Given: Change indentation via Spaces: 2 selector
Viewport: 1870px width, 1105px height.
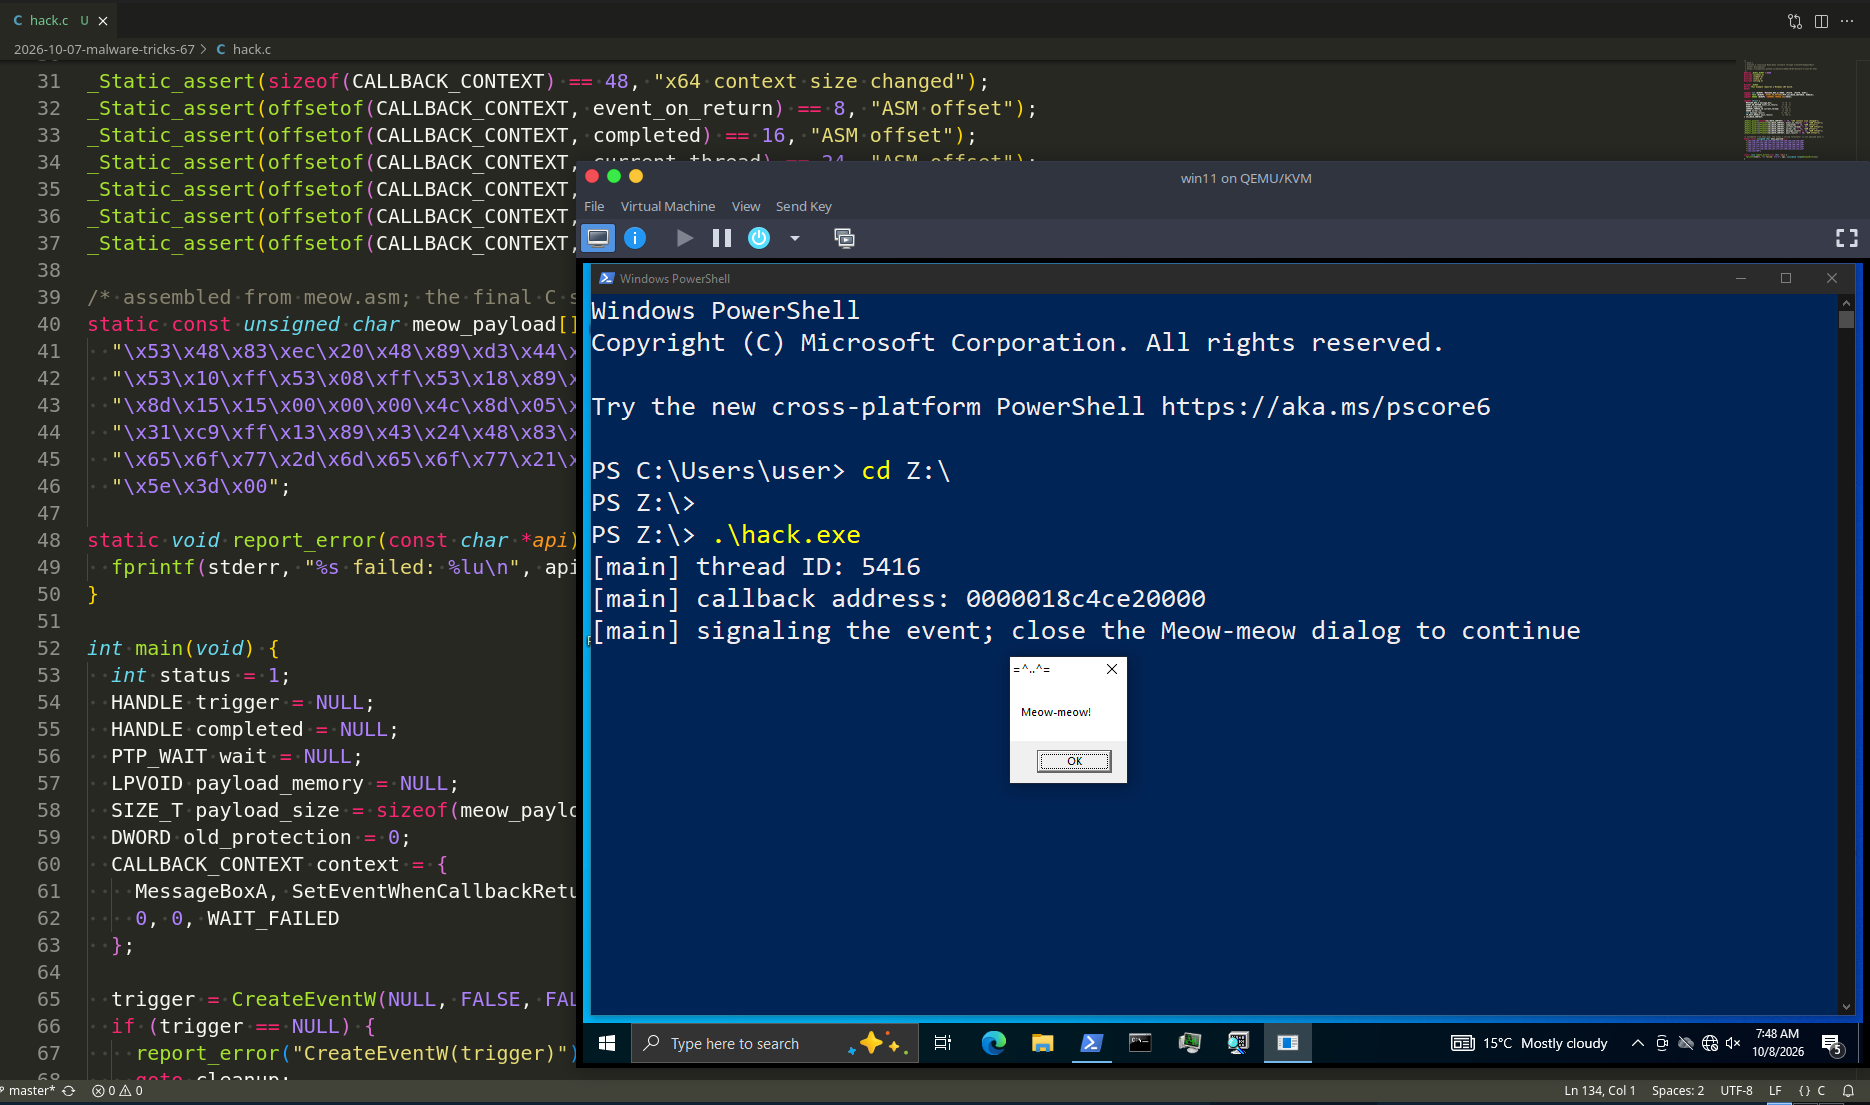Looking at the screenshot, I should 1678,1091.
